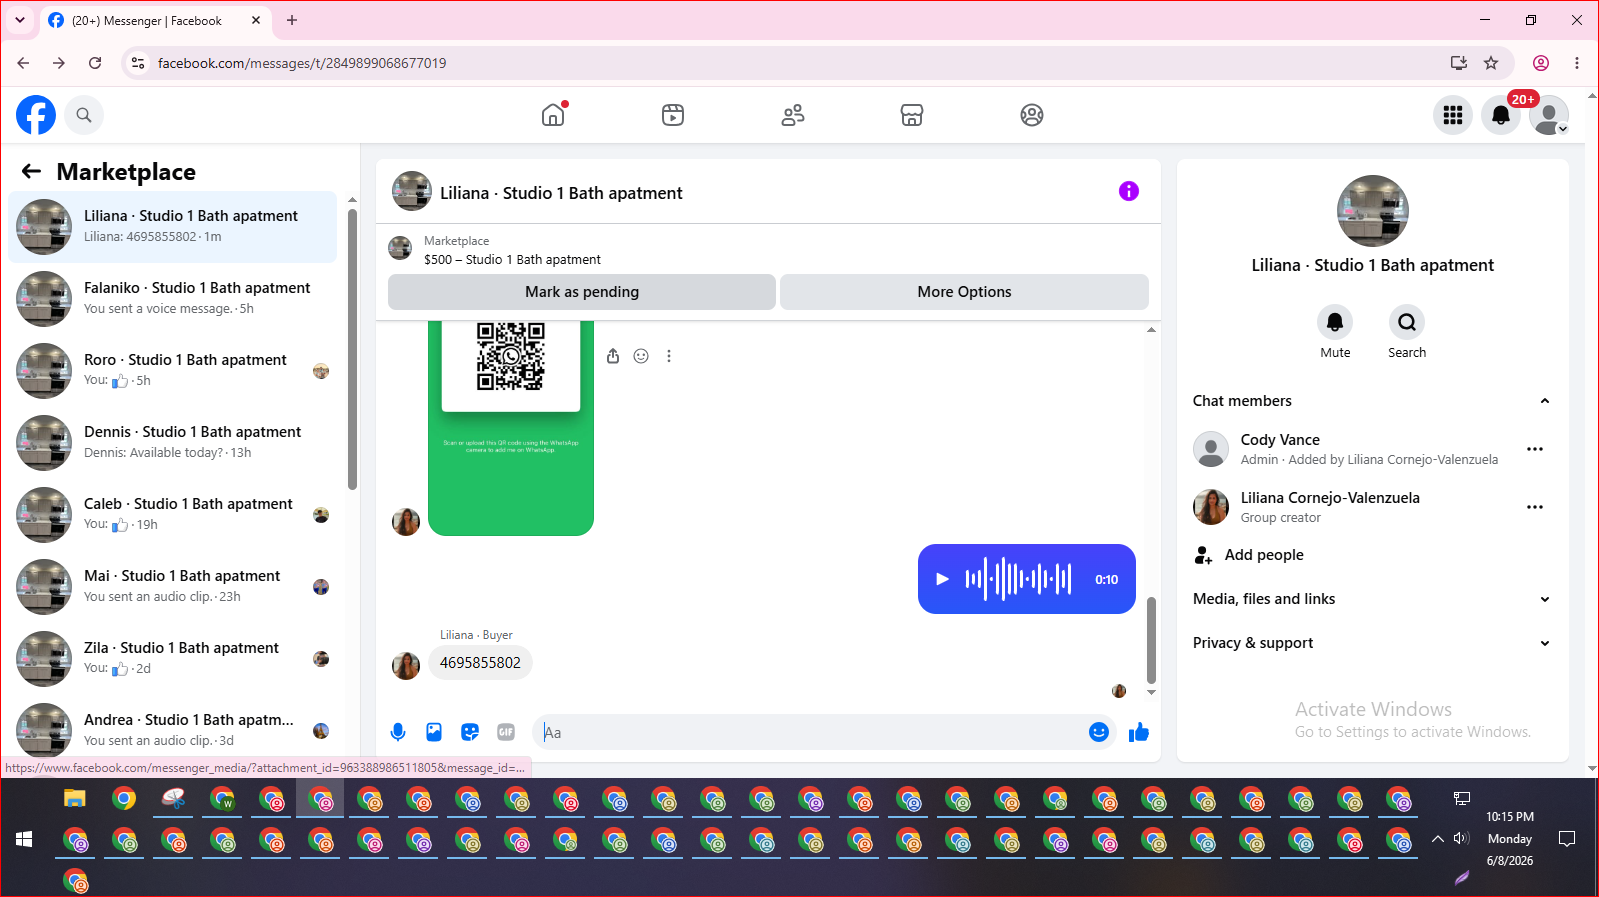This screenshot has width=1599, height=897.
Task: Open Zila Studio 1 Bath chat
Action: [173, 659]
